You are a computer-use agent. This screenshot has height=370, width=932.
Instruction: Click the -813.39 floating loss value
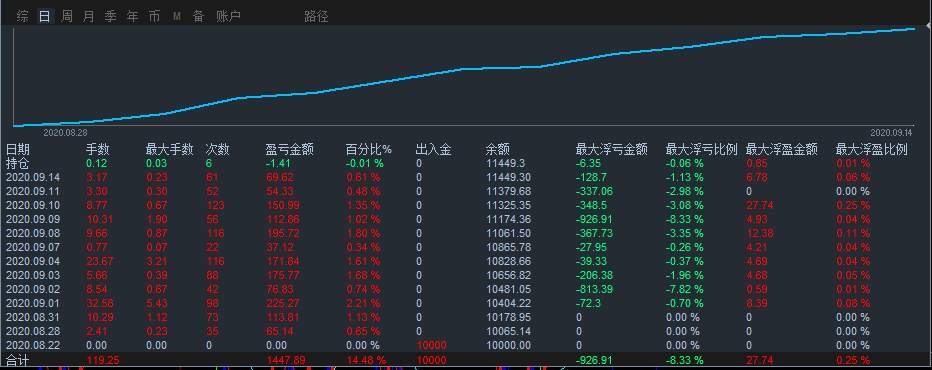pos(594,289)
